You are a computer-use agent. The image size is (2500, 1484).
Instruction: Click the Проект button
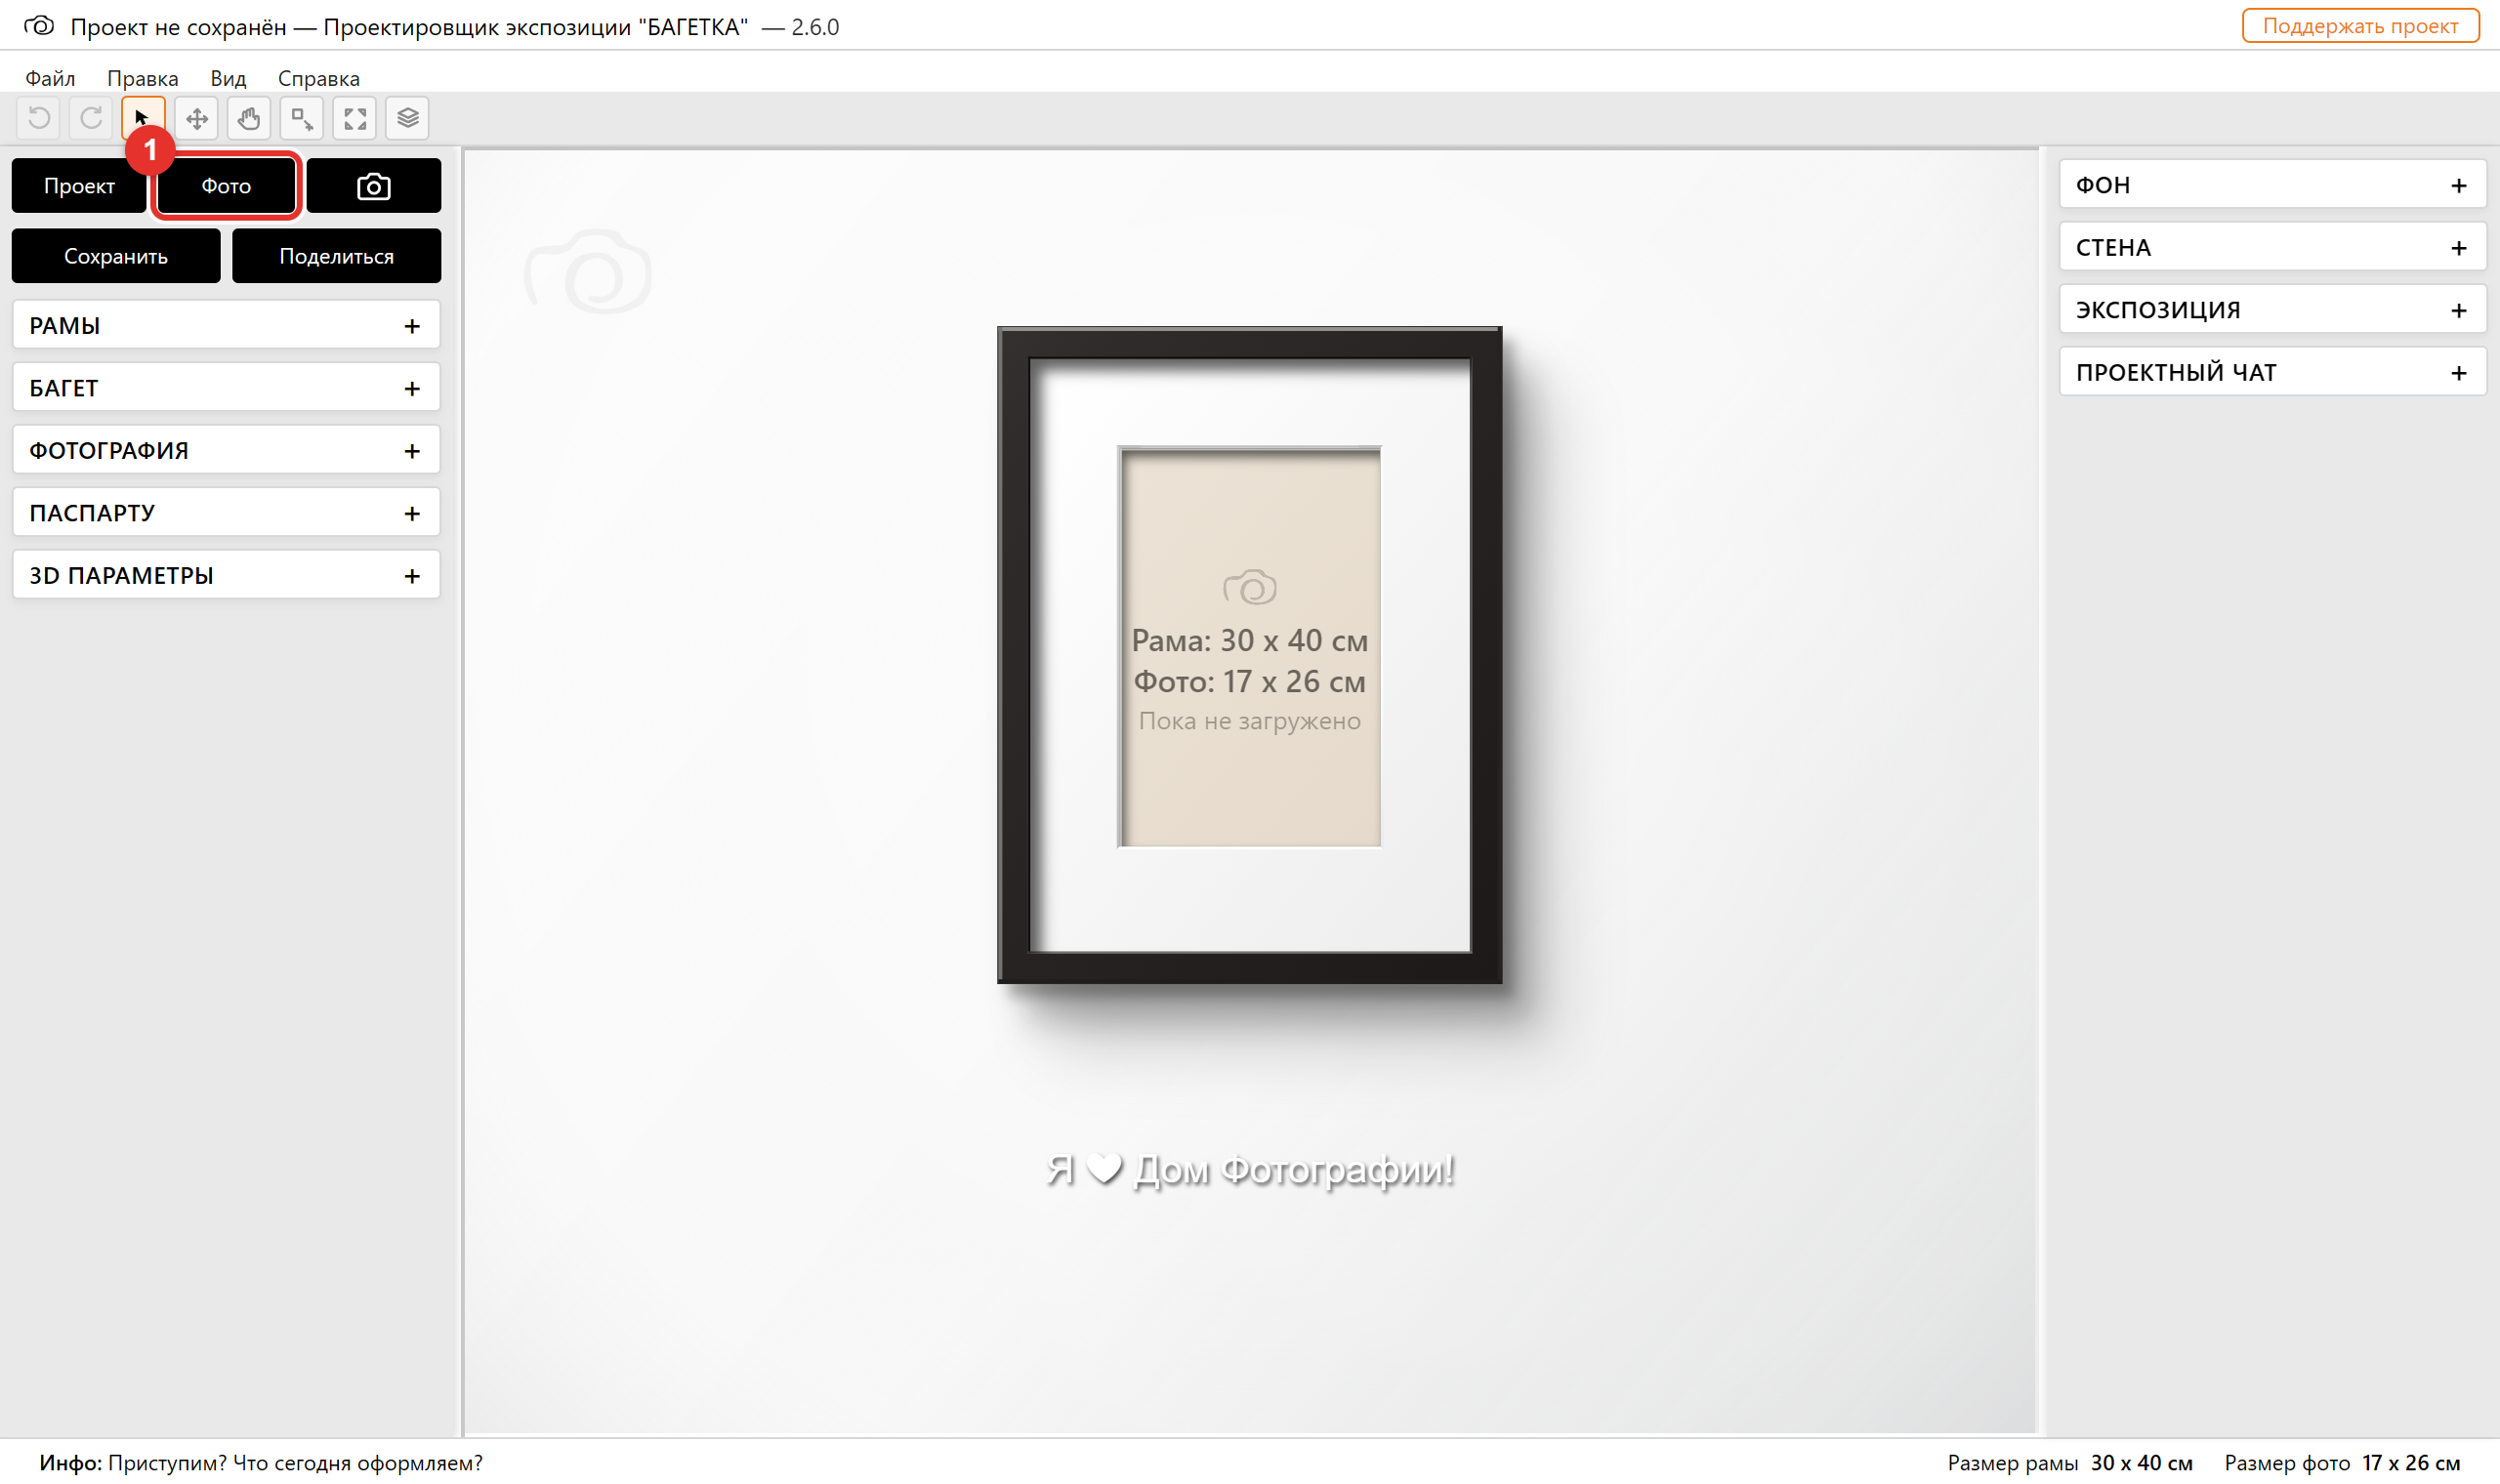click(x=79, y=186)
